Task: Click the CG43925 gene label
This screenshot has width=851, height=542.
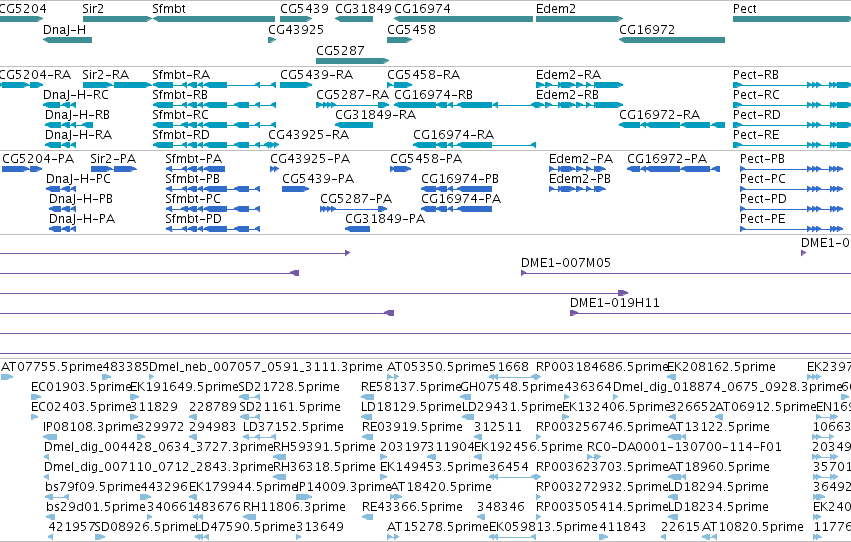Action: [296, 29]
